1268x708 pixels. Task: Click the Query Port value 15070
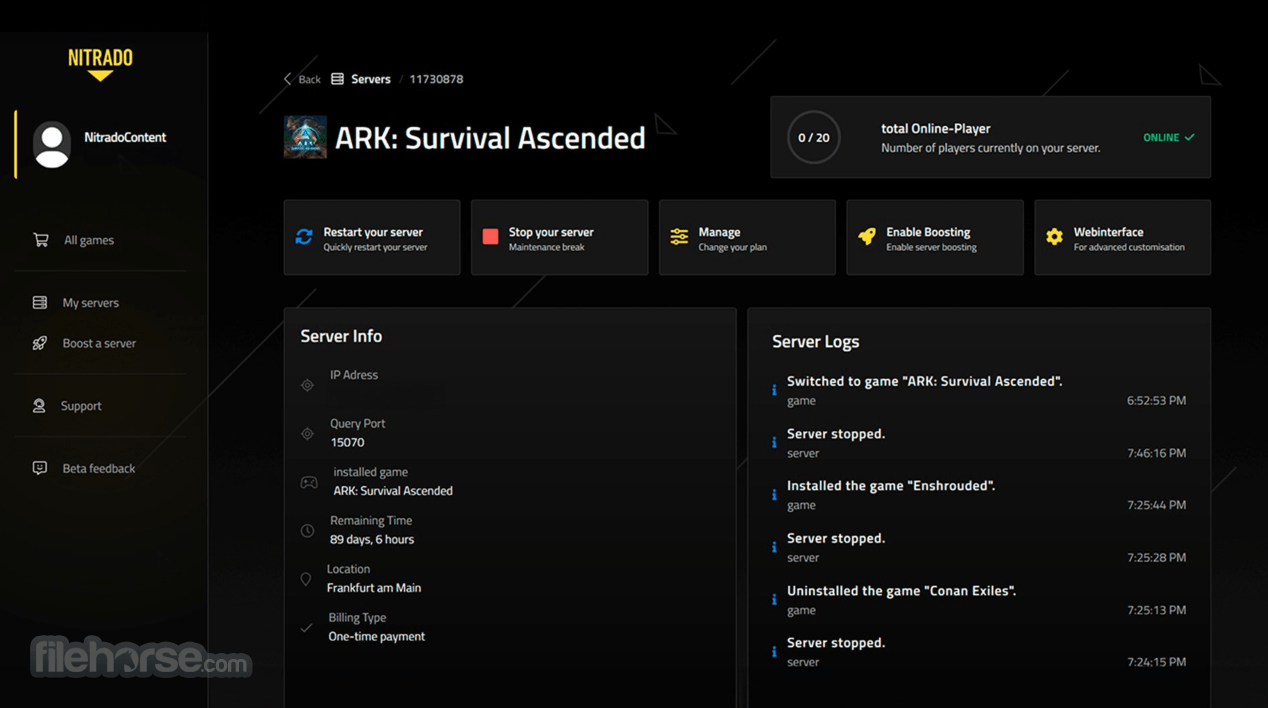tap(347, 442)
